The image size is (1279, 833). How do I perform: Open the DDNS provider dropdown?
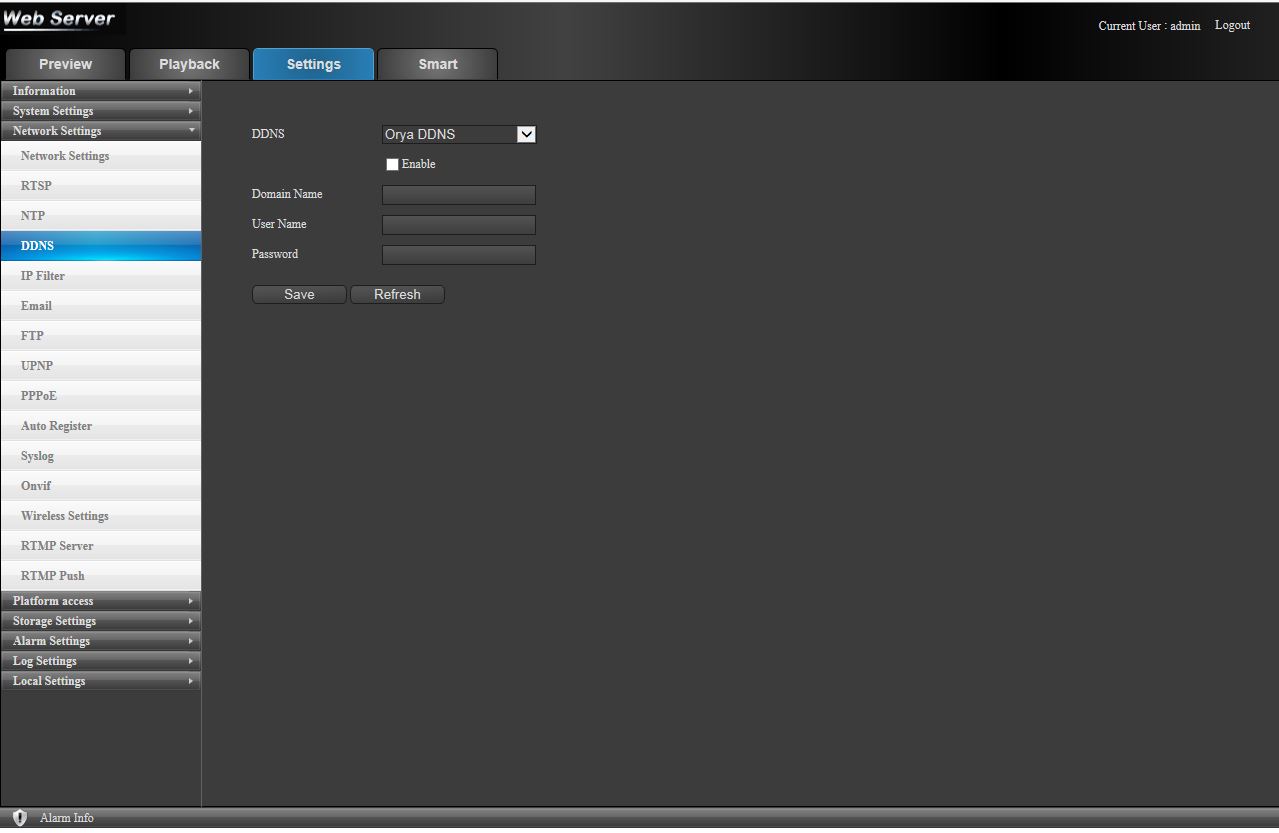(459, 134)
